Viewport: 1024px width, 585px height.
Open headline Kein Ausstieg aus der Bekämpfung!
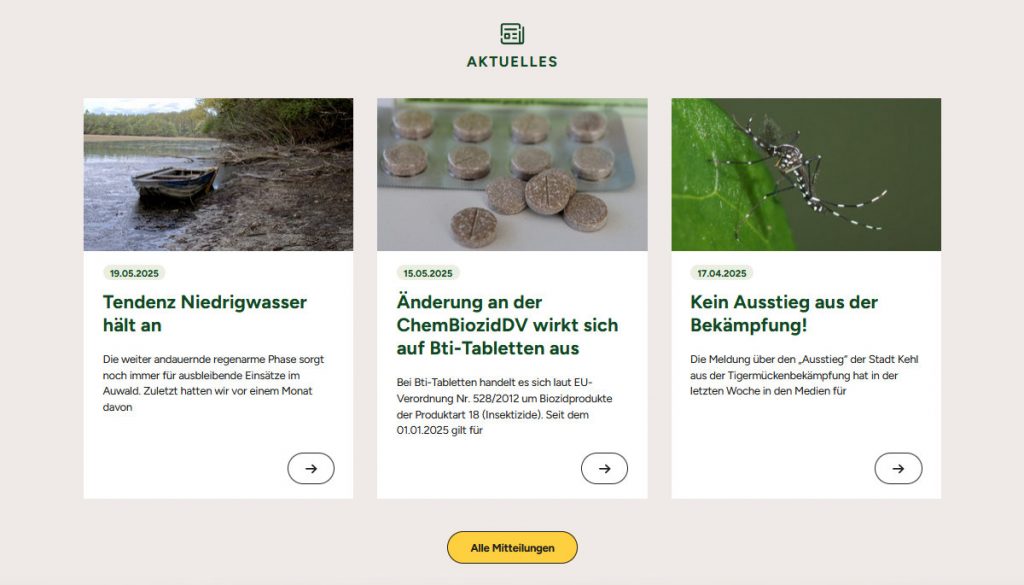click(784, 313)
